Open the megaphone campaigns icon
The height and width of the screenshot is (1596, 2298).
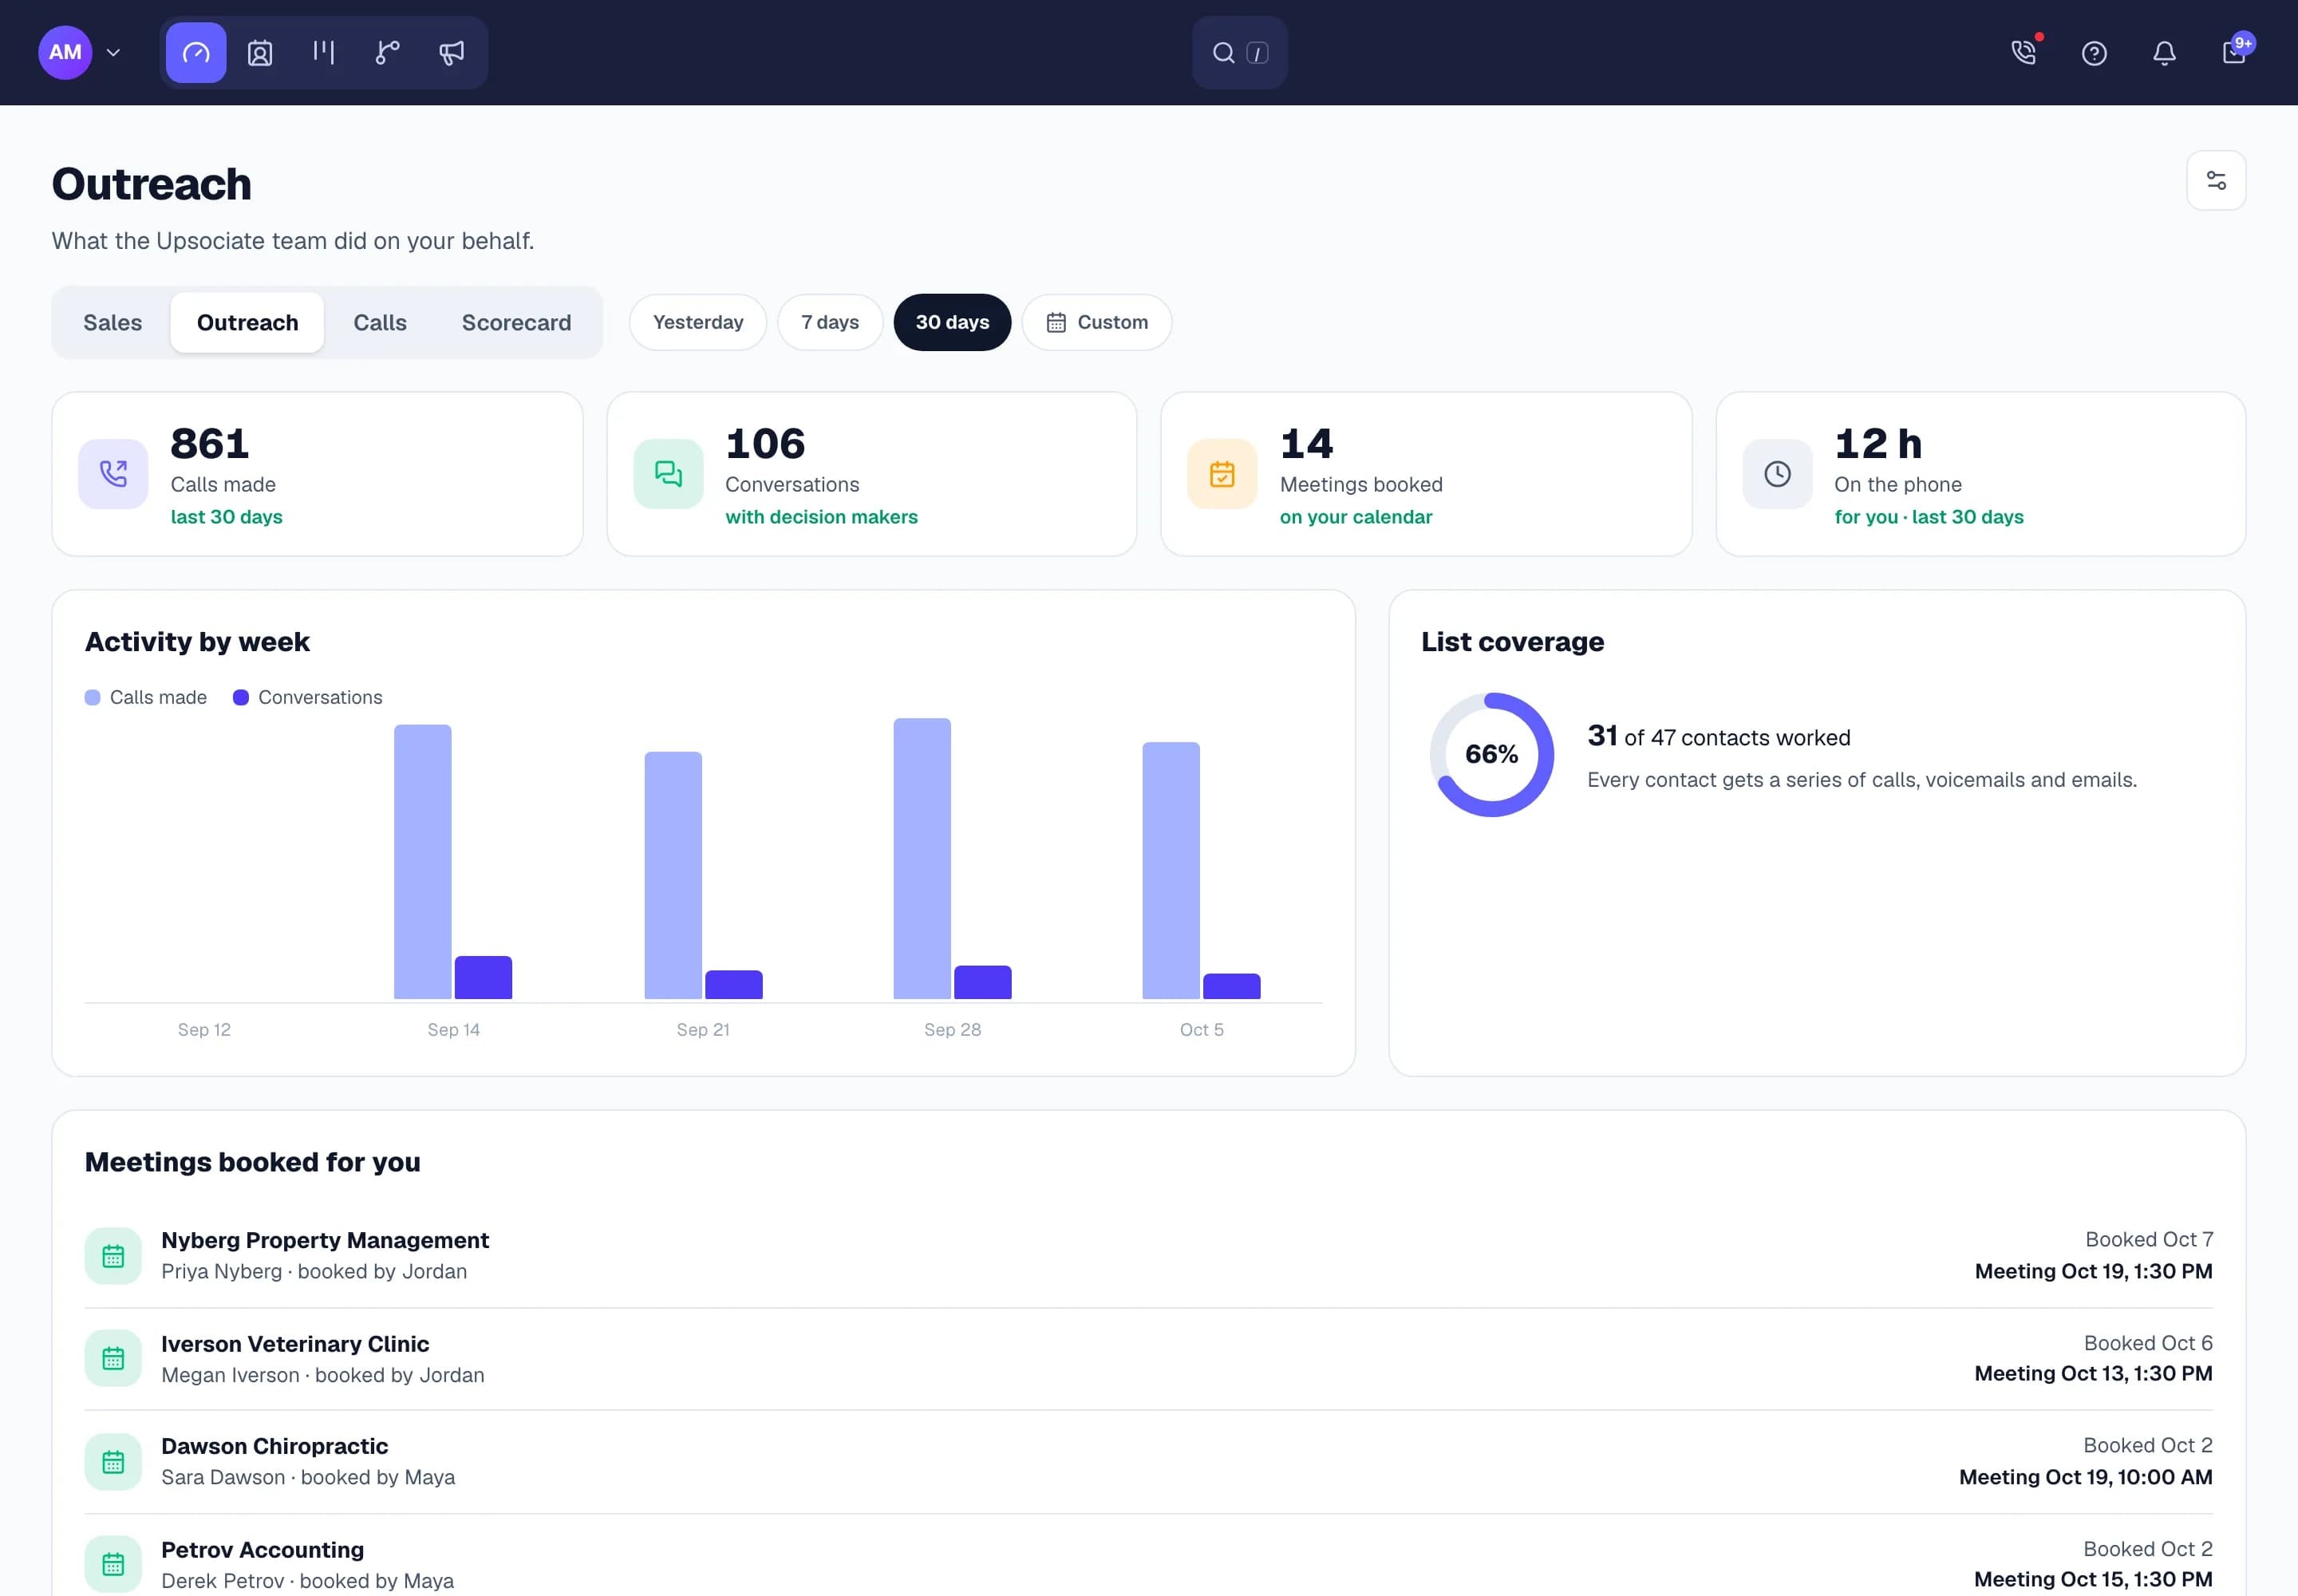pyautogui.click(x=452, y=52)
